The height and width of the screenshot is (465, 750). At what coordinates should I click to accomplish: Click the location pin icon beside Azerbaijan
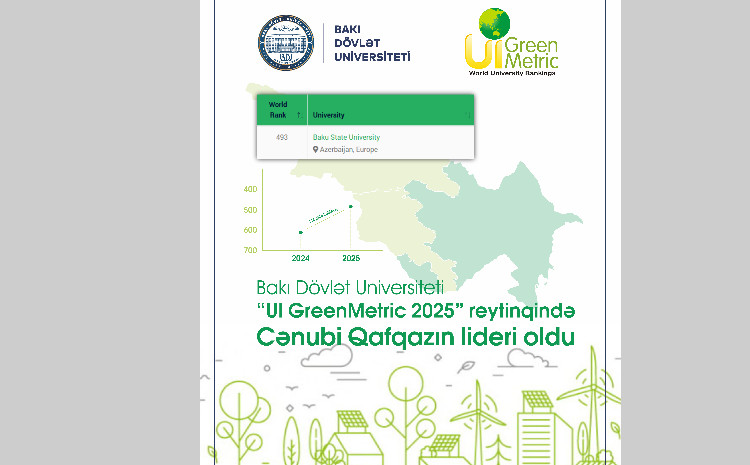(x=315, y=149)
